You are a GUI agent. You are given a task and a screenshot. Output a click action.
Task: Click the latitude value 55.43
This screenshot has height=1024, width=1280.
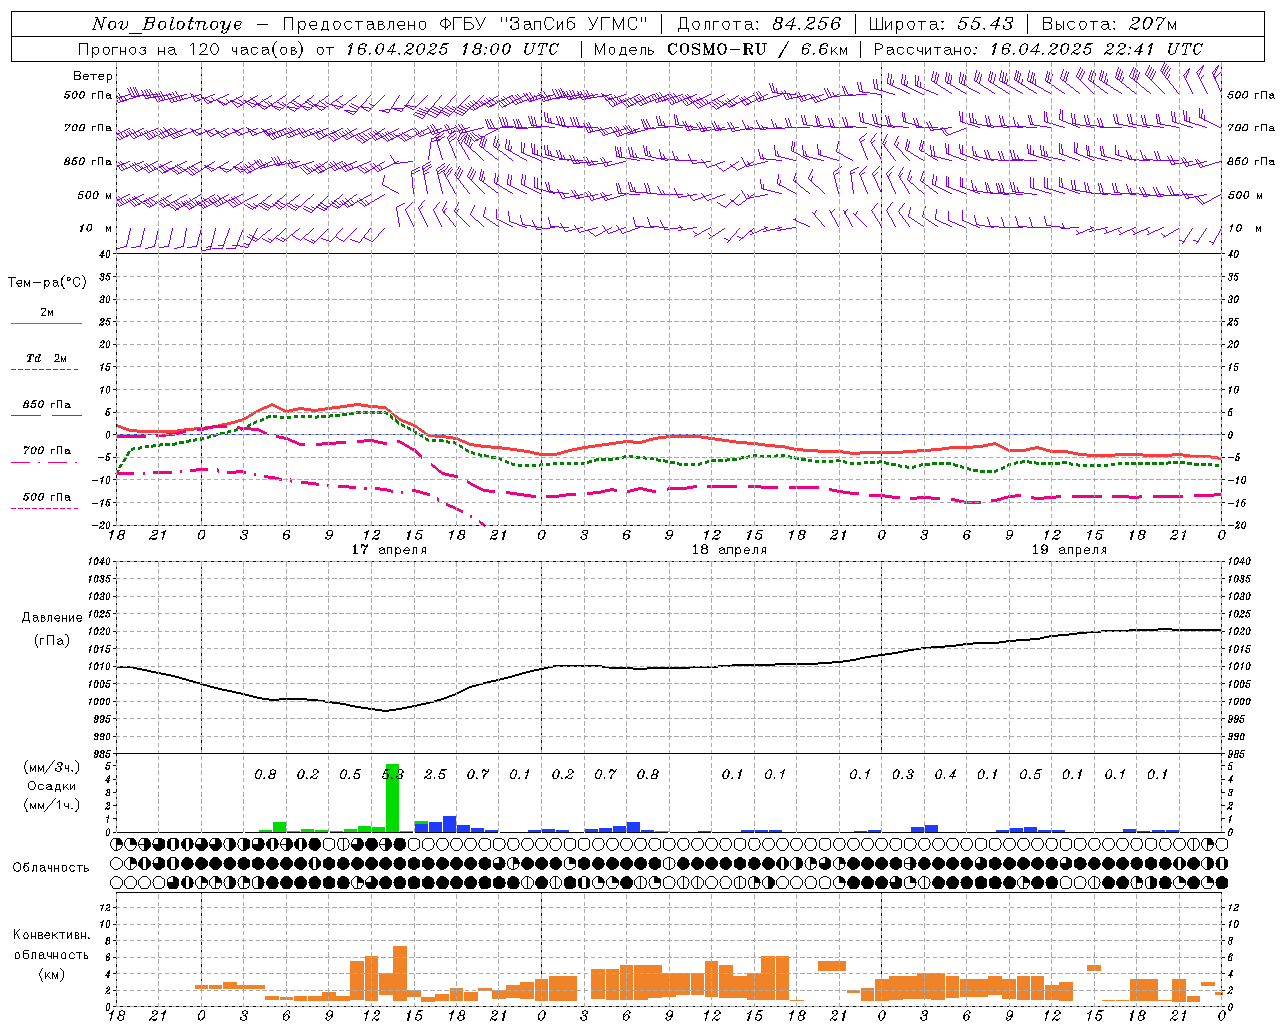(985, 24)
